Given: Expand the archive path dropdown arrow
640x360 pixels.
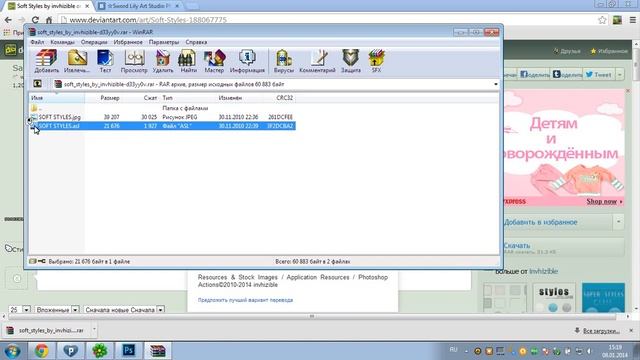Looking at the screenshot, I should pyautogui.click(x=496, y=84).
